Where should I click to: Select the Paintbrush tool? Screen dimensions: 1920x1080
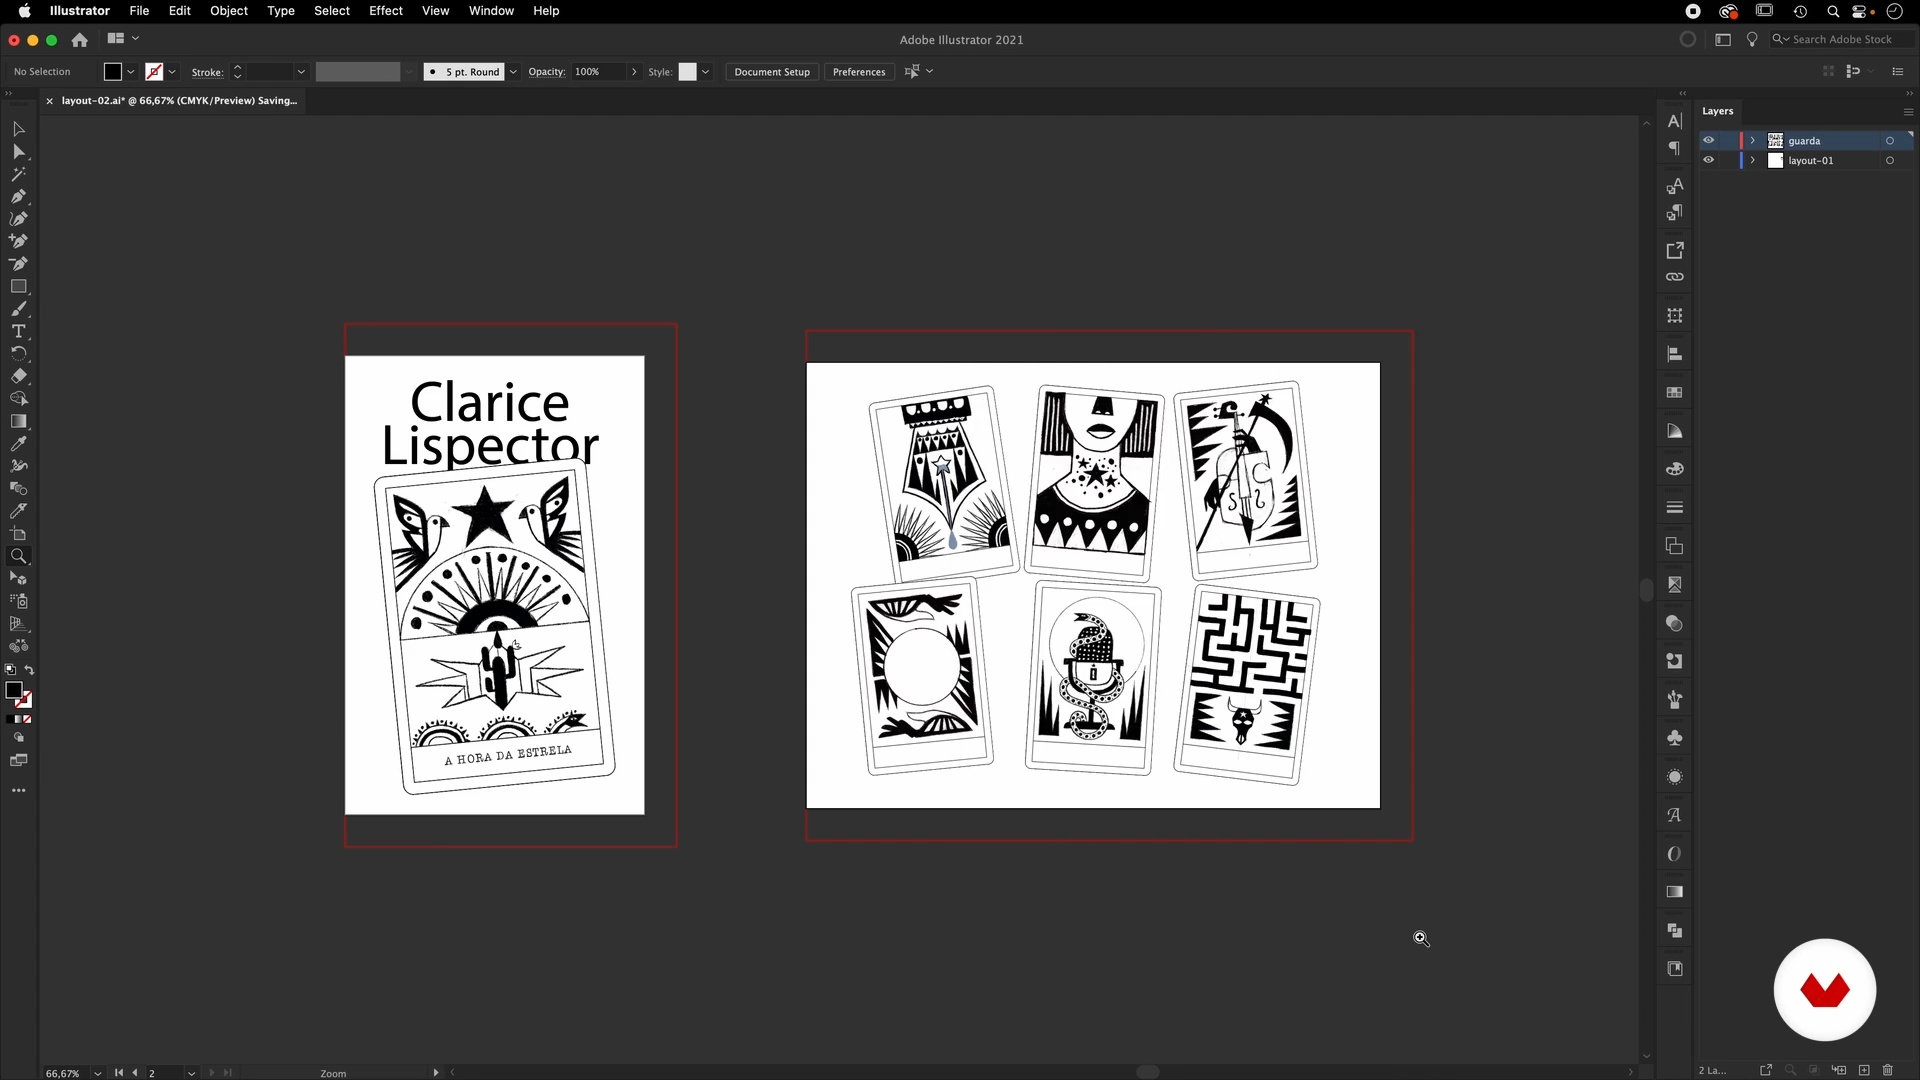(x=18, y=309)
